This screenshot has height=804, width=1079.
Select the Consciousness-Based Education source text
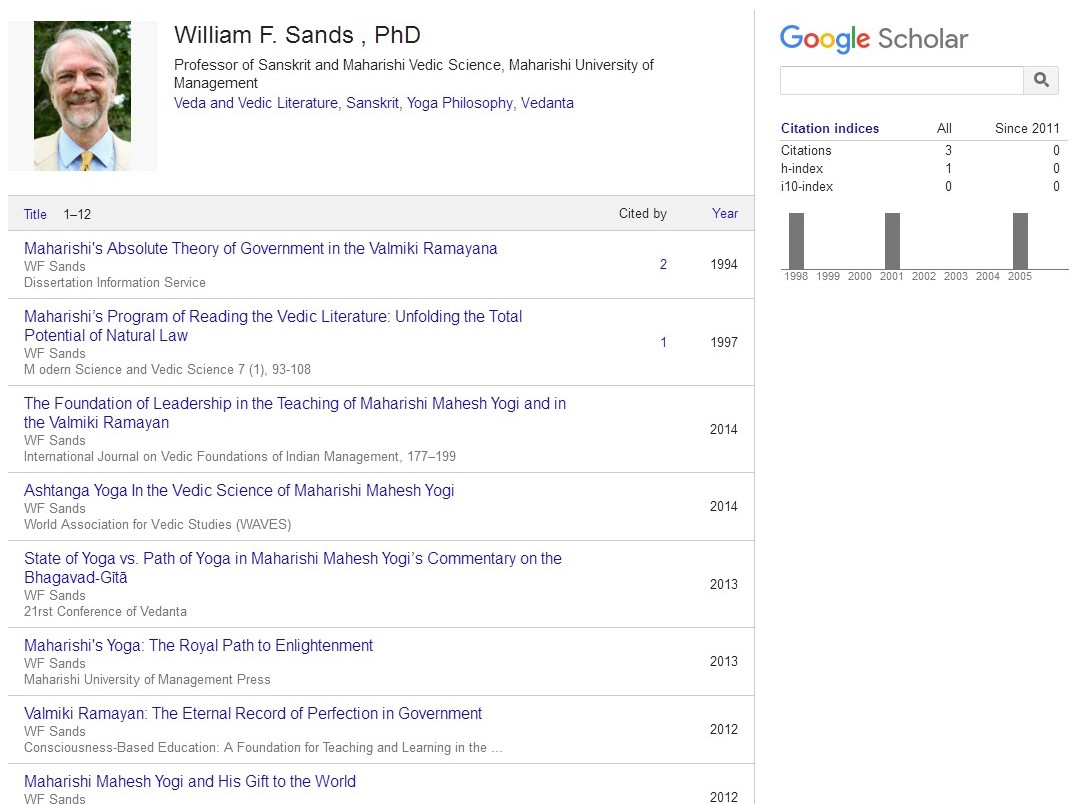click(x=264, y=748)
